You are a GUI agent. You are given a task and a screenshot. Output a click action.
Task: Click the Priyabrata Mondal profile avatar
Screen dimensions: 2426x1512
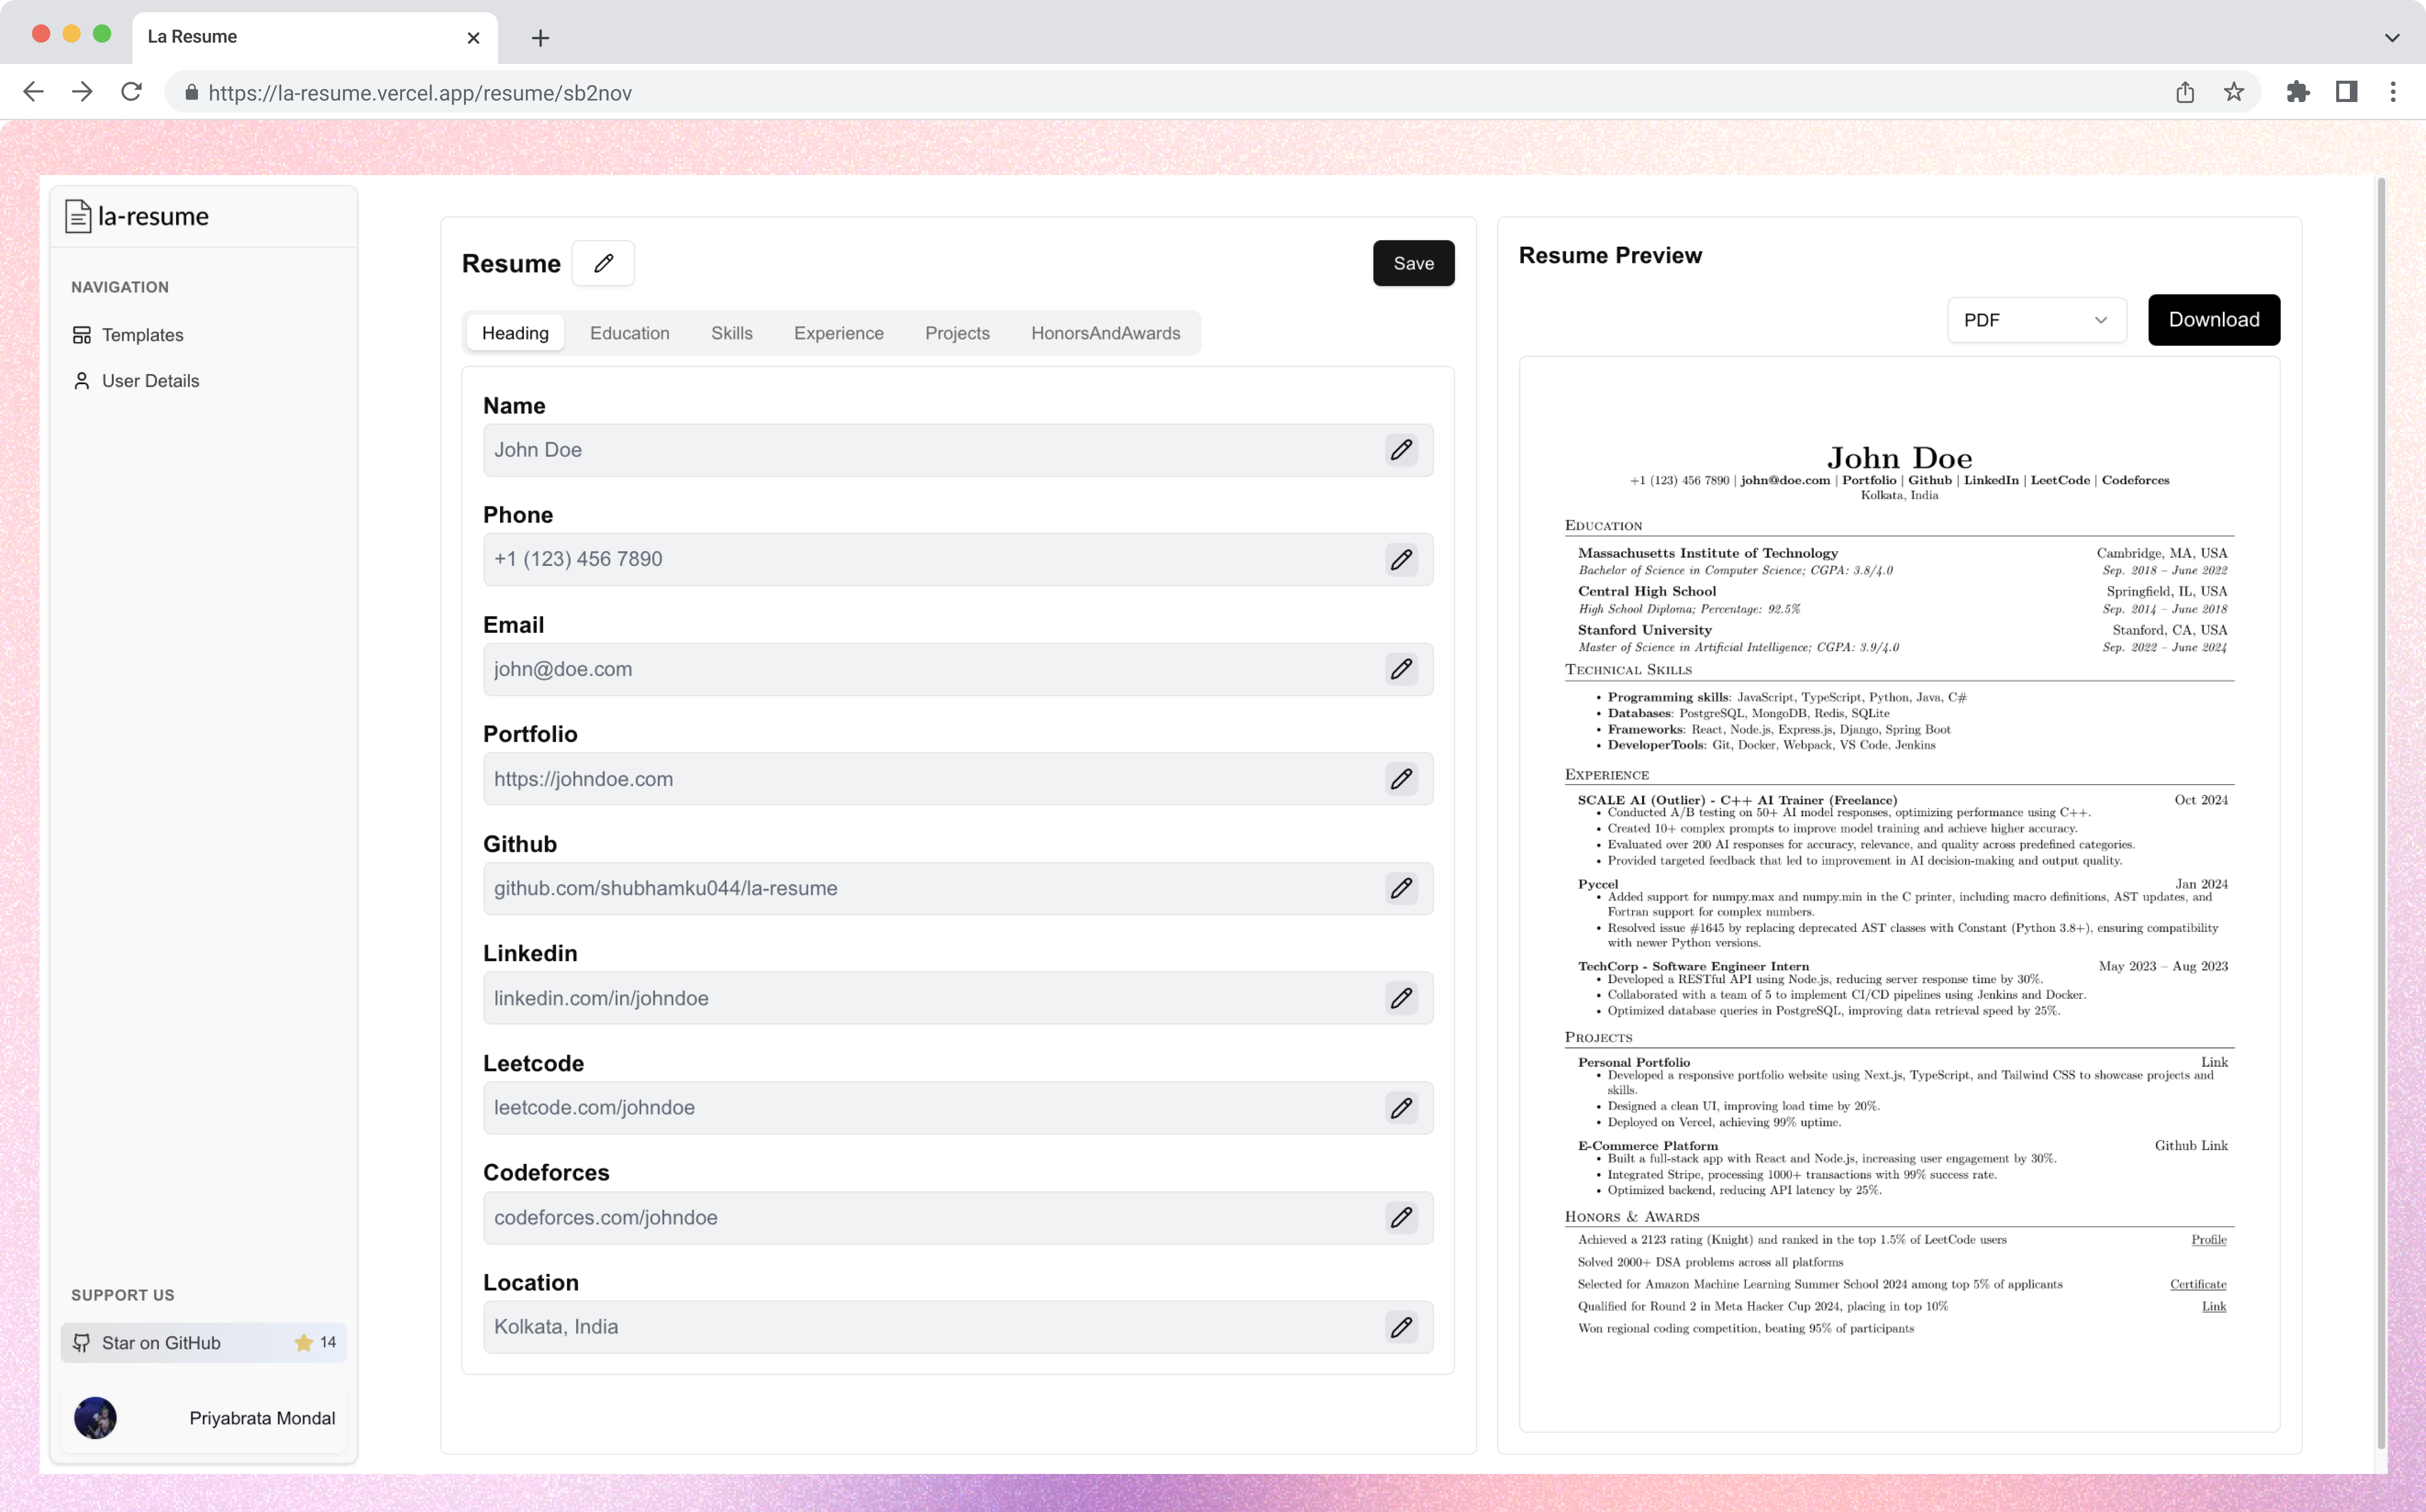point(95,1418)
